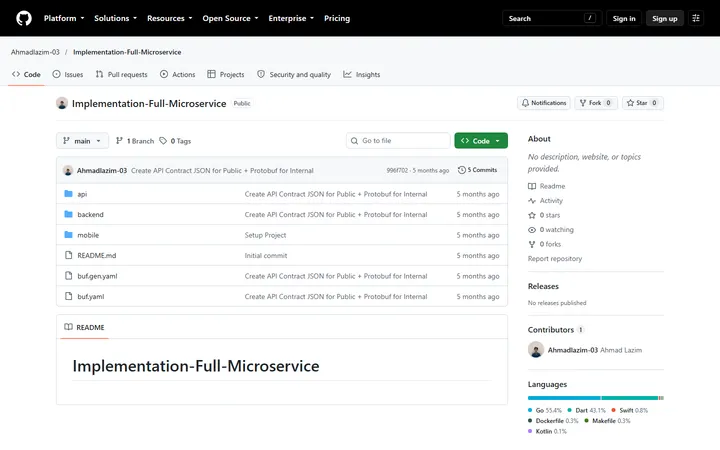Open the mobile folder
Screen dimensions: 720x450
pyautogui.click(x=88, y=235)
